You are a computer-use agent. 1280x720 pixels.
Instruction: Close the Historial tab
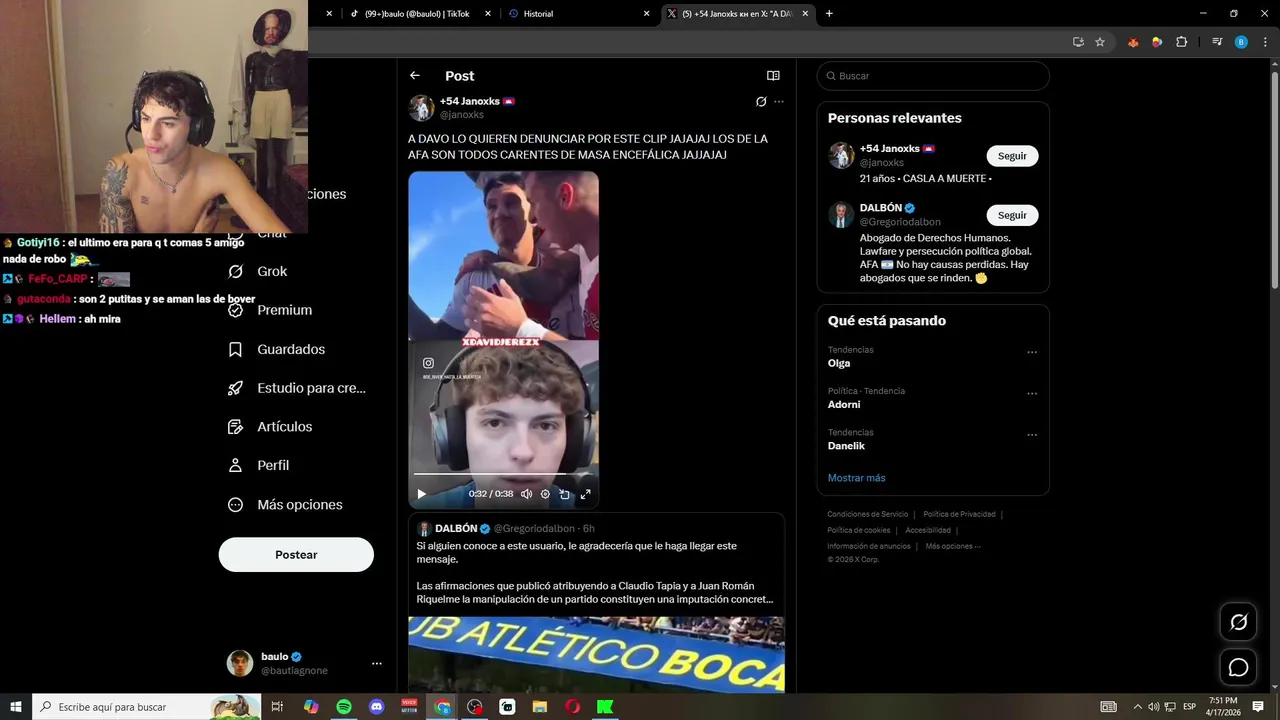coord(646,14)
